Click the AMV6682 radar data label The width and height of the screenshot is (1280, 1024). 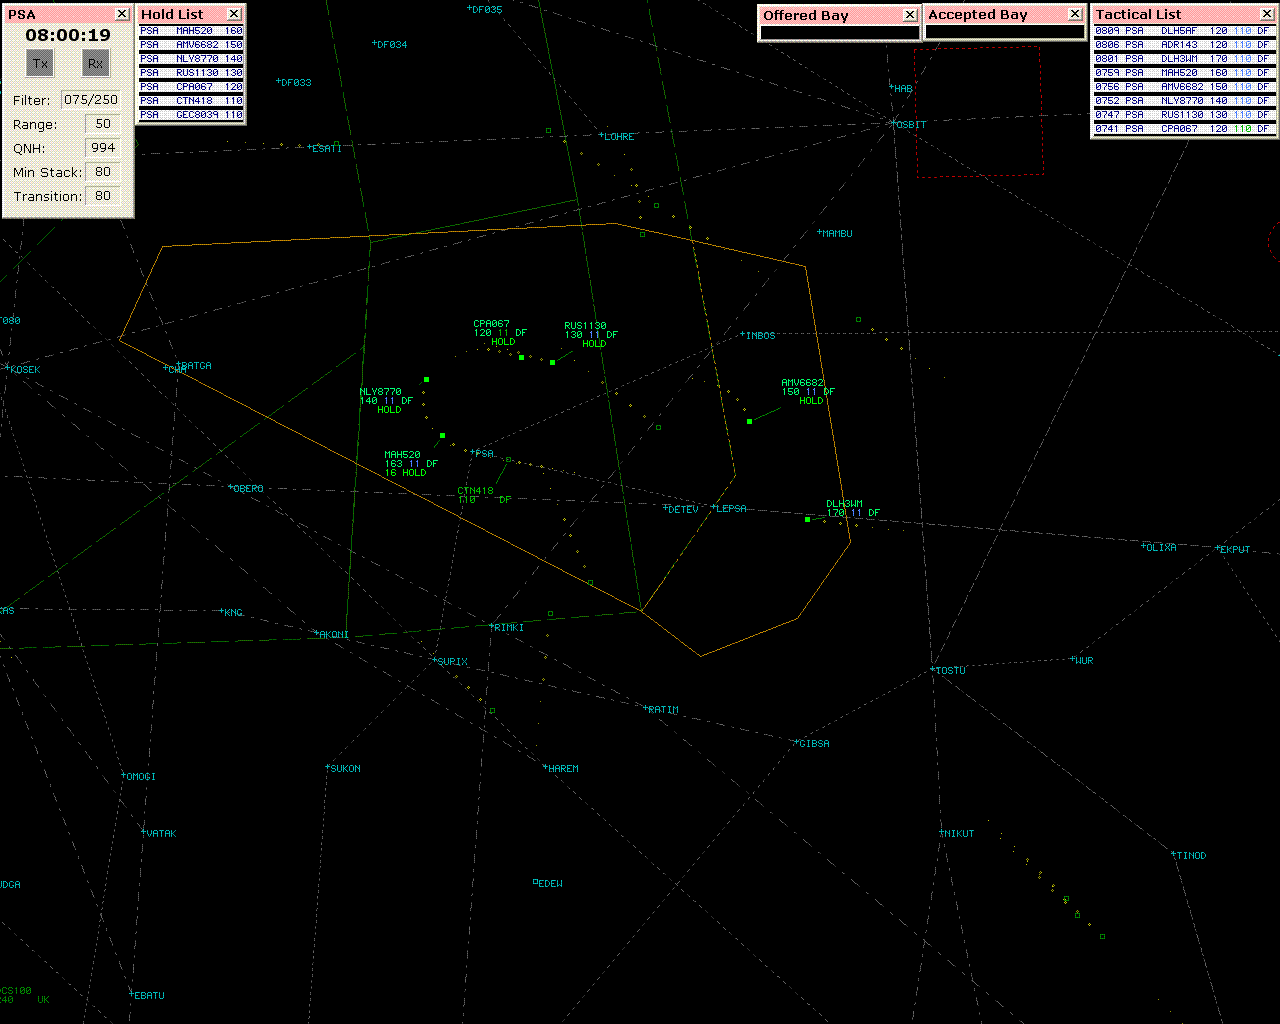(808, 392)
